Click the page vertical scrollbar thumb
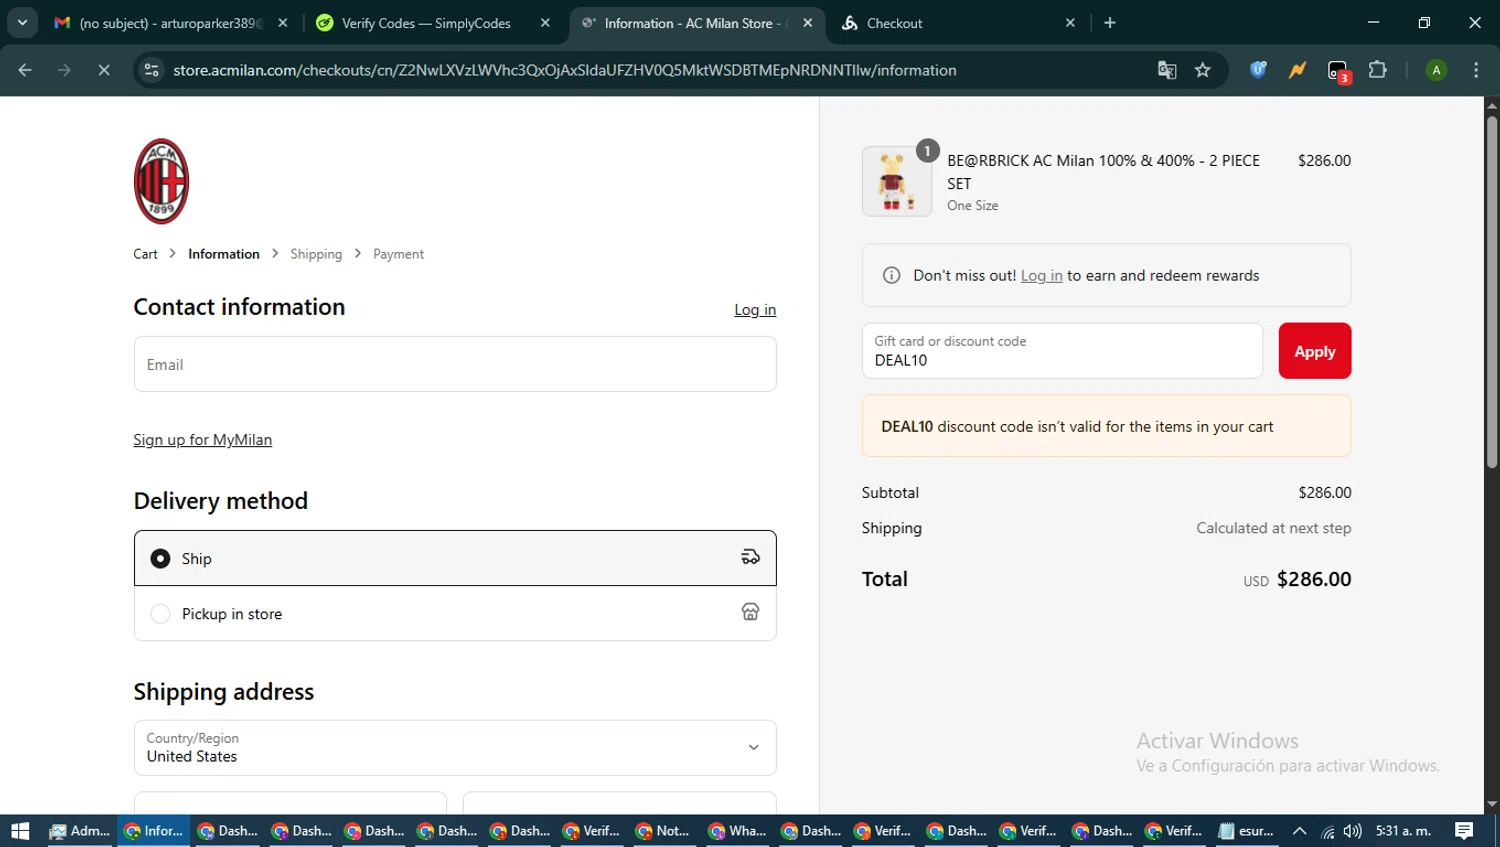 point(1491,291)
